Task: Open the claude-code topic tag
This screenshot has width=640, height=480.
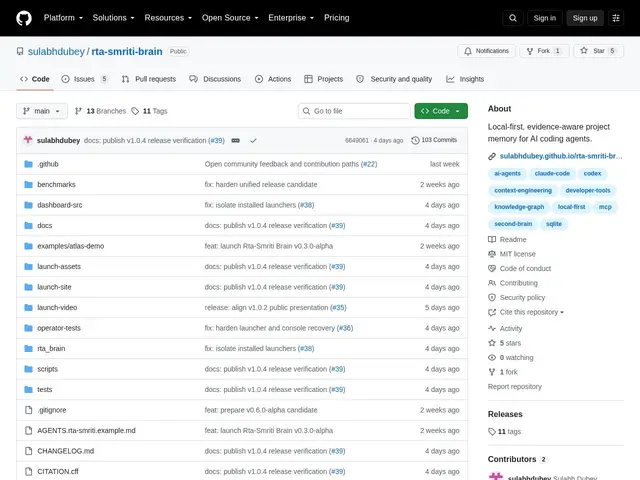Action: 552,173
